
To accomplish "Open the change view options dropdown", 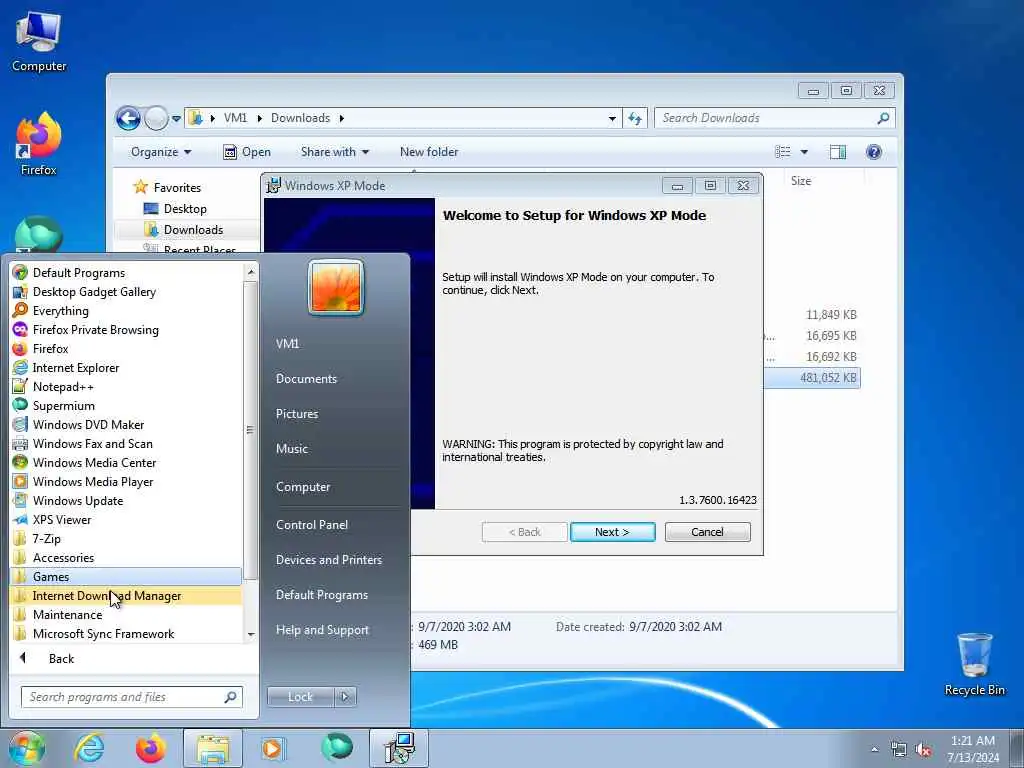I will pyautogui.click(x=804, y=152).
